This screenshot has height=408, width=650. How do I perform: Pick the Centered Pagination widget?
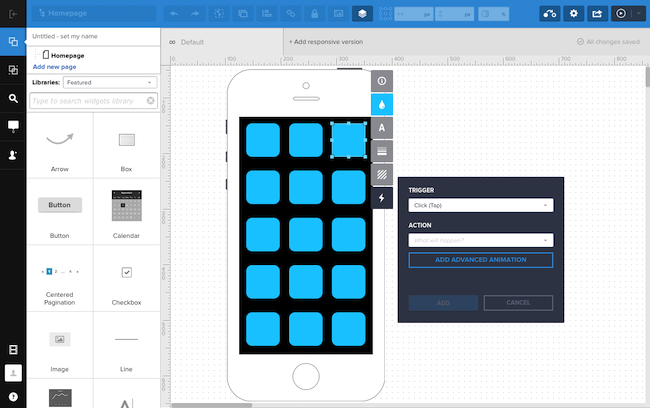click(60, 279)
